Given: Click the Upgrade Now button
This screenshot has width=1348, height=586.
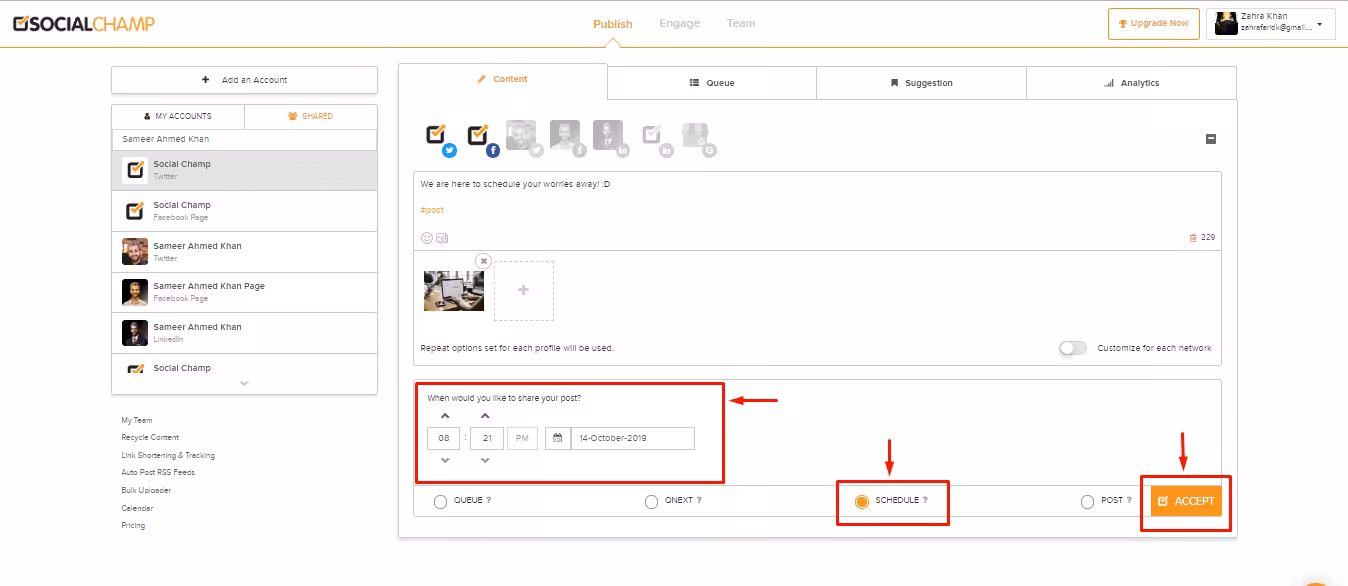Looking at the screenshot, I should [1154, 23].
